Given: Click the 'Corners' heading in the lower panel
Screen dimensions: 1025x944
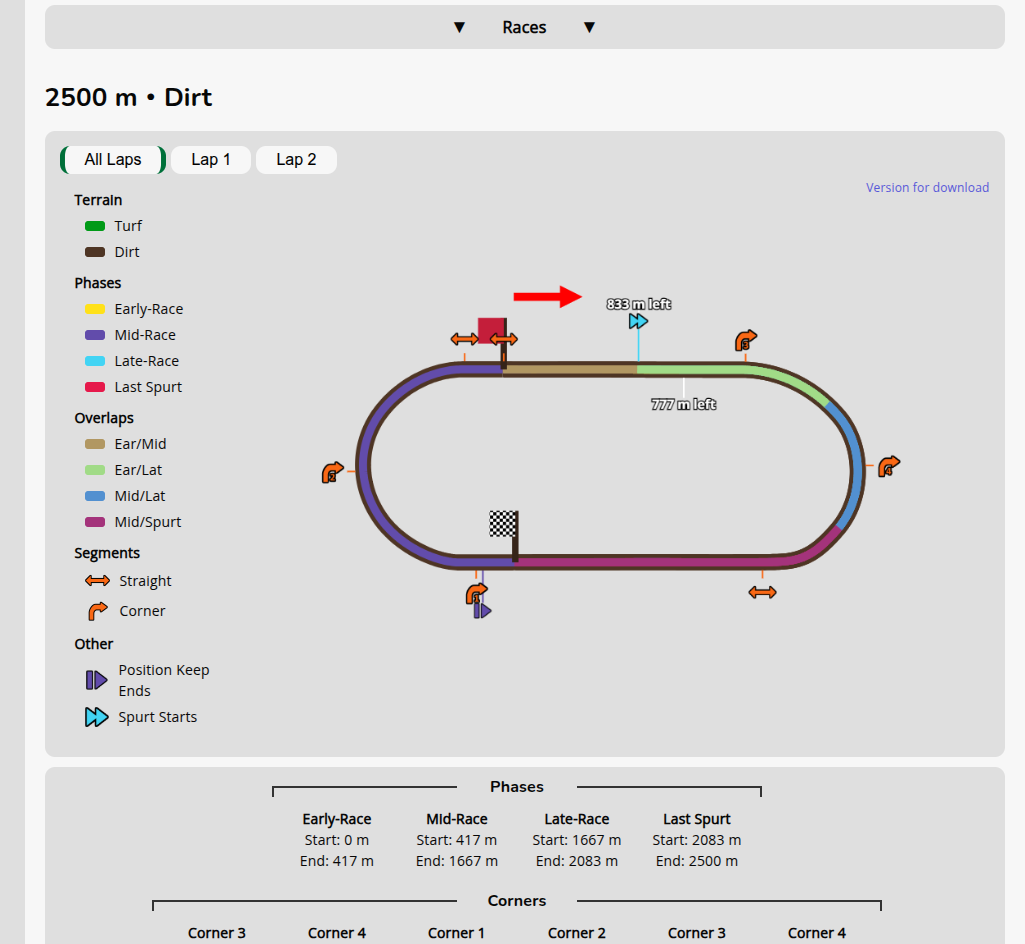Looking at the screenshot, I should pos(516,901).
